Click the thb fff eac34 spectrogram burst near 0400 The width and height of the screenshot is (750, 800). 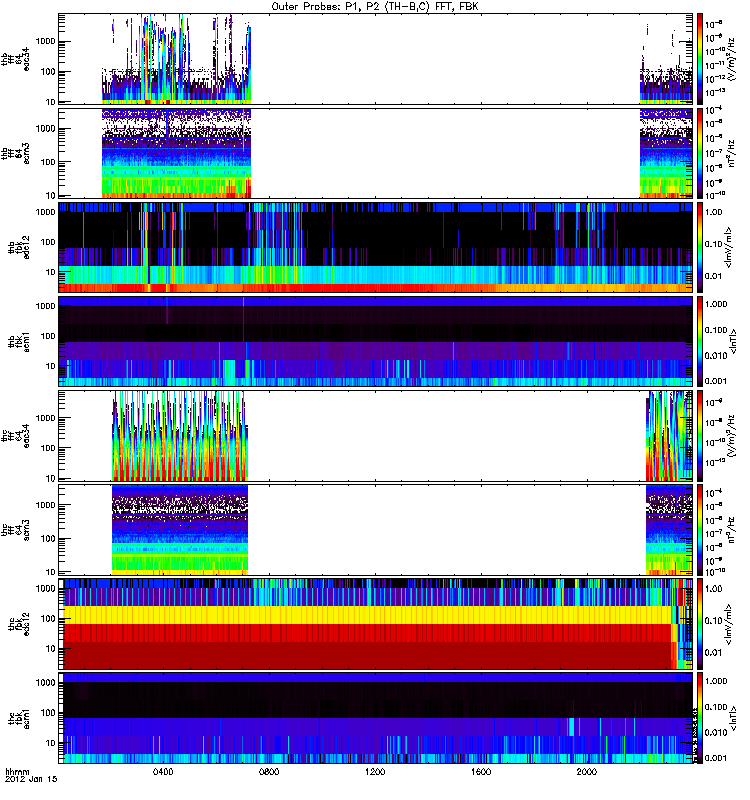click(x=176, y=59)
